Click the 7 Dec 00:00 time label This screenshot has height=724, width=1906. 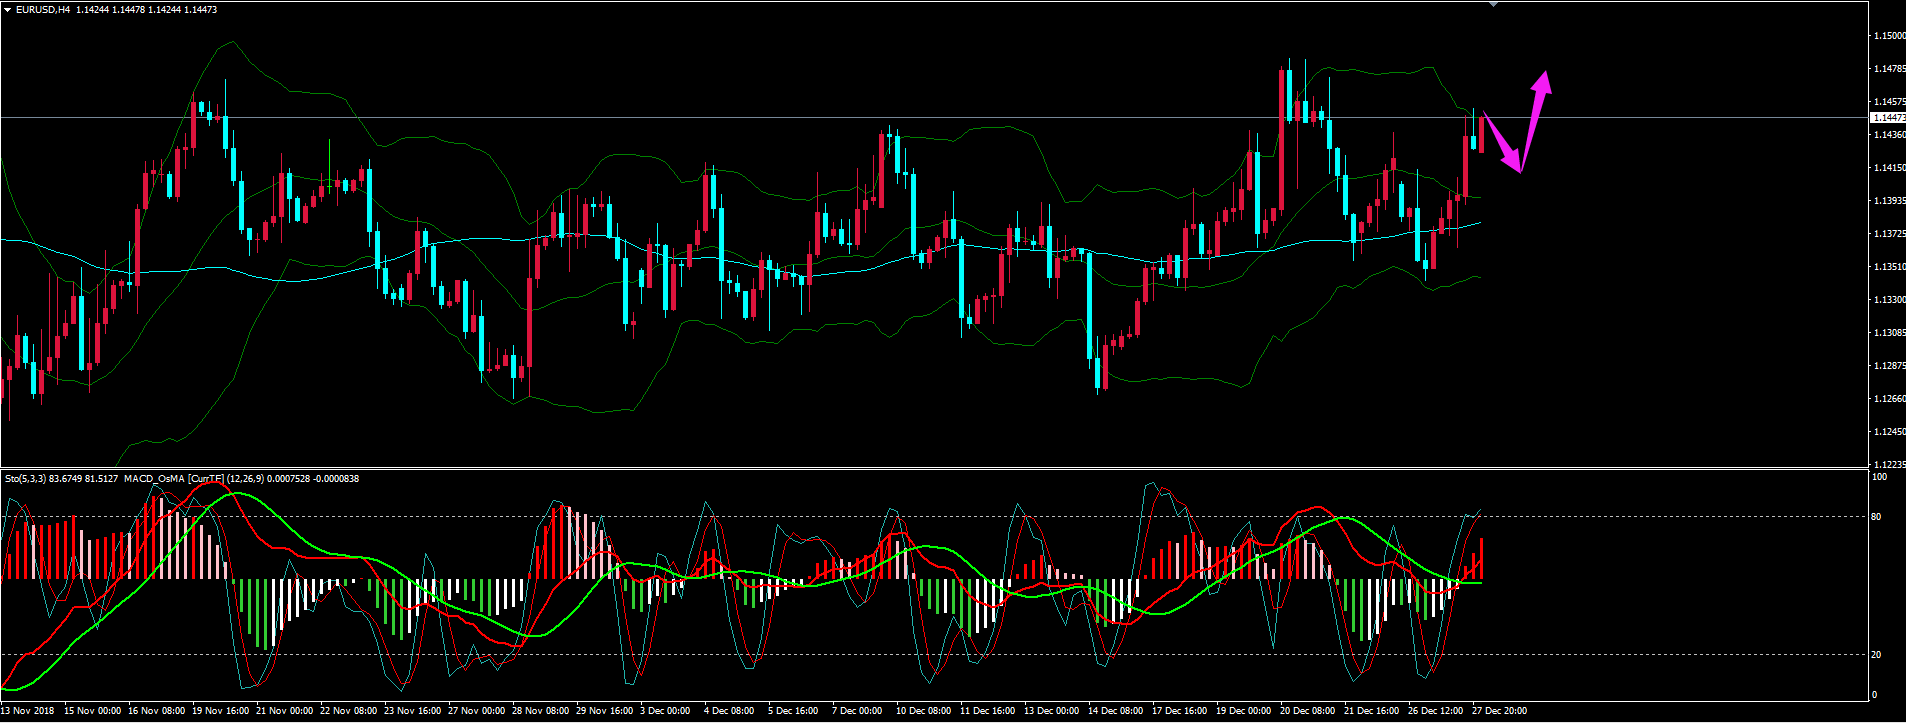click(x=857, y=711)
